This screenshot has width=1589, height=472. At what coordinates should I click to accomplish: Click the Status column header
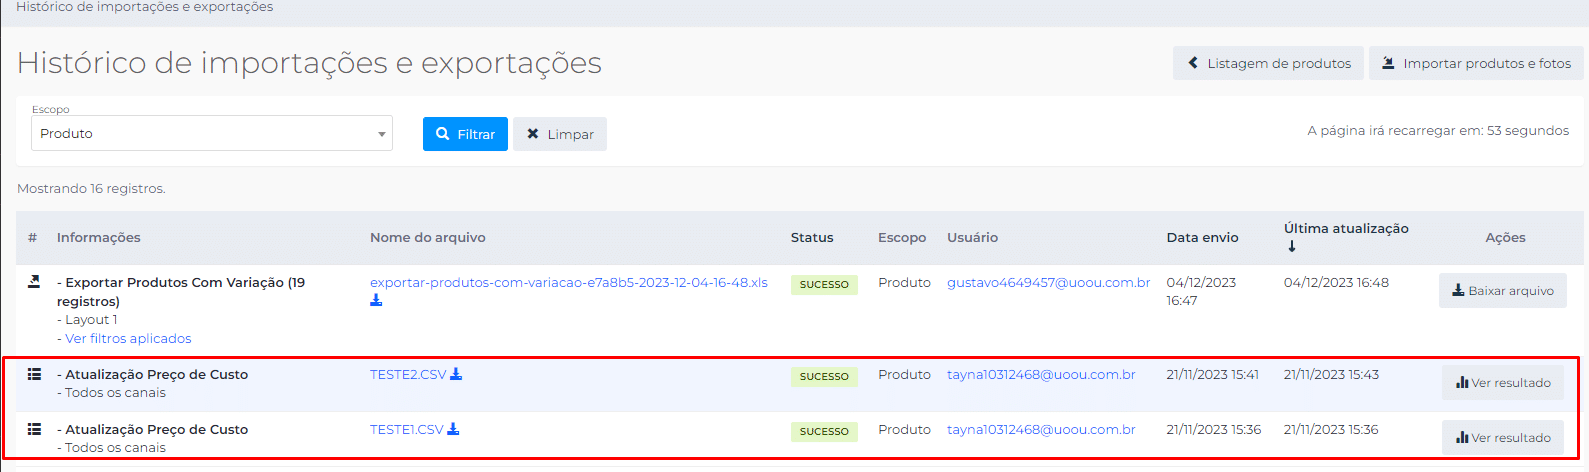812,238
